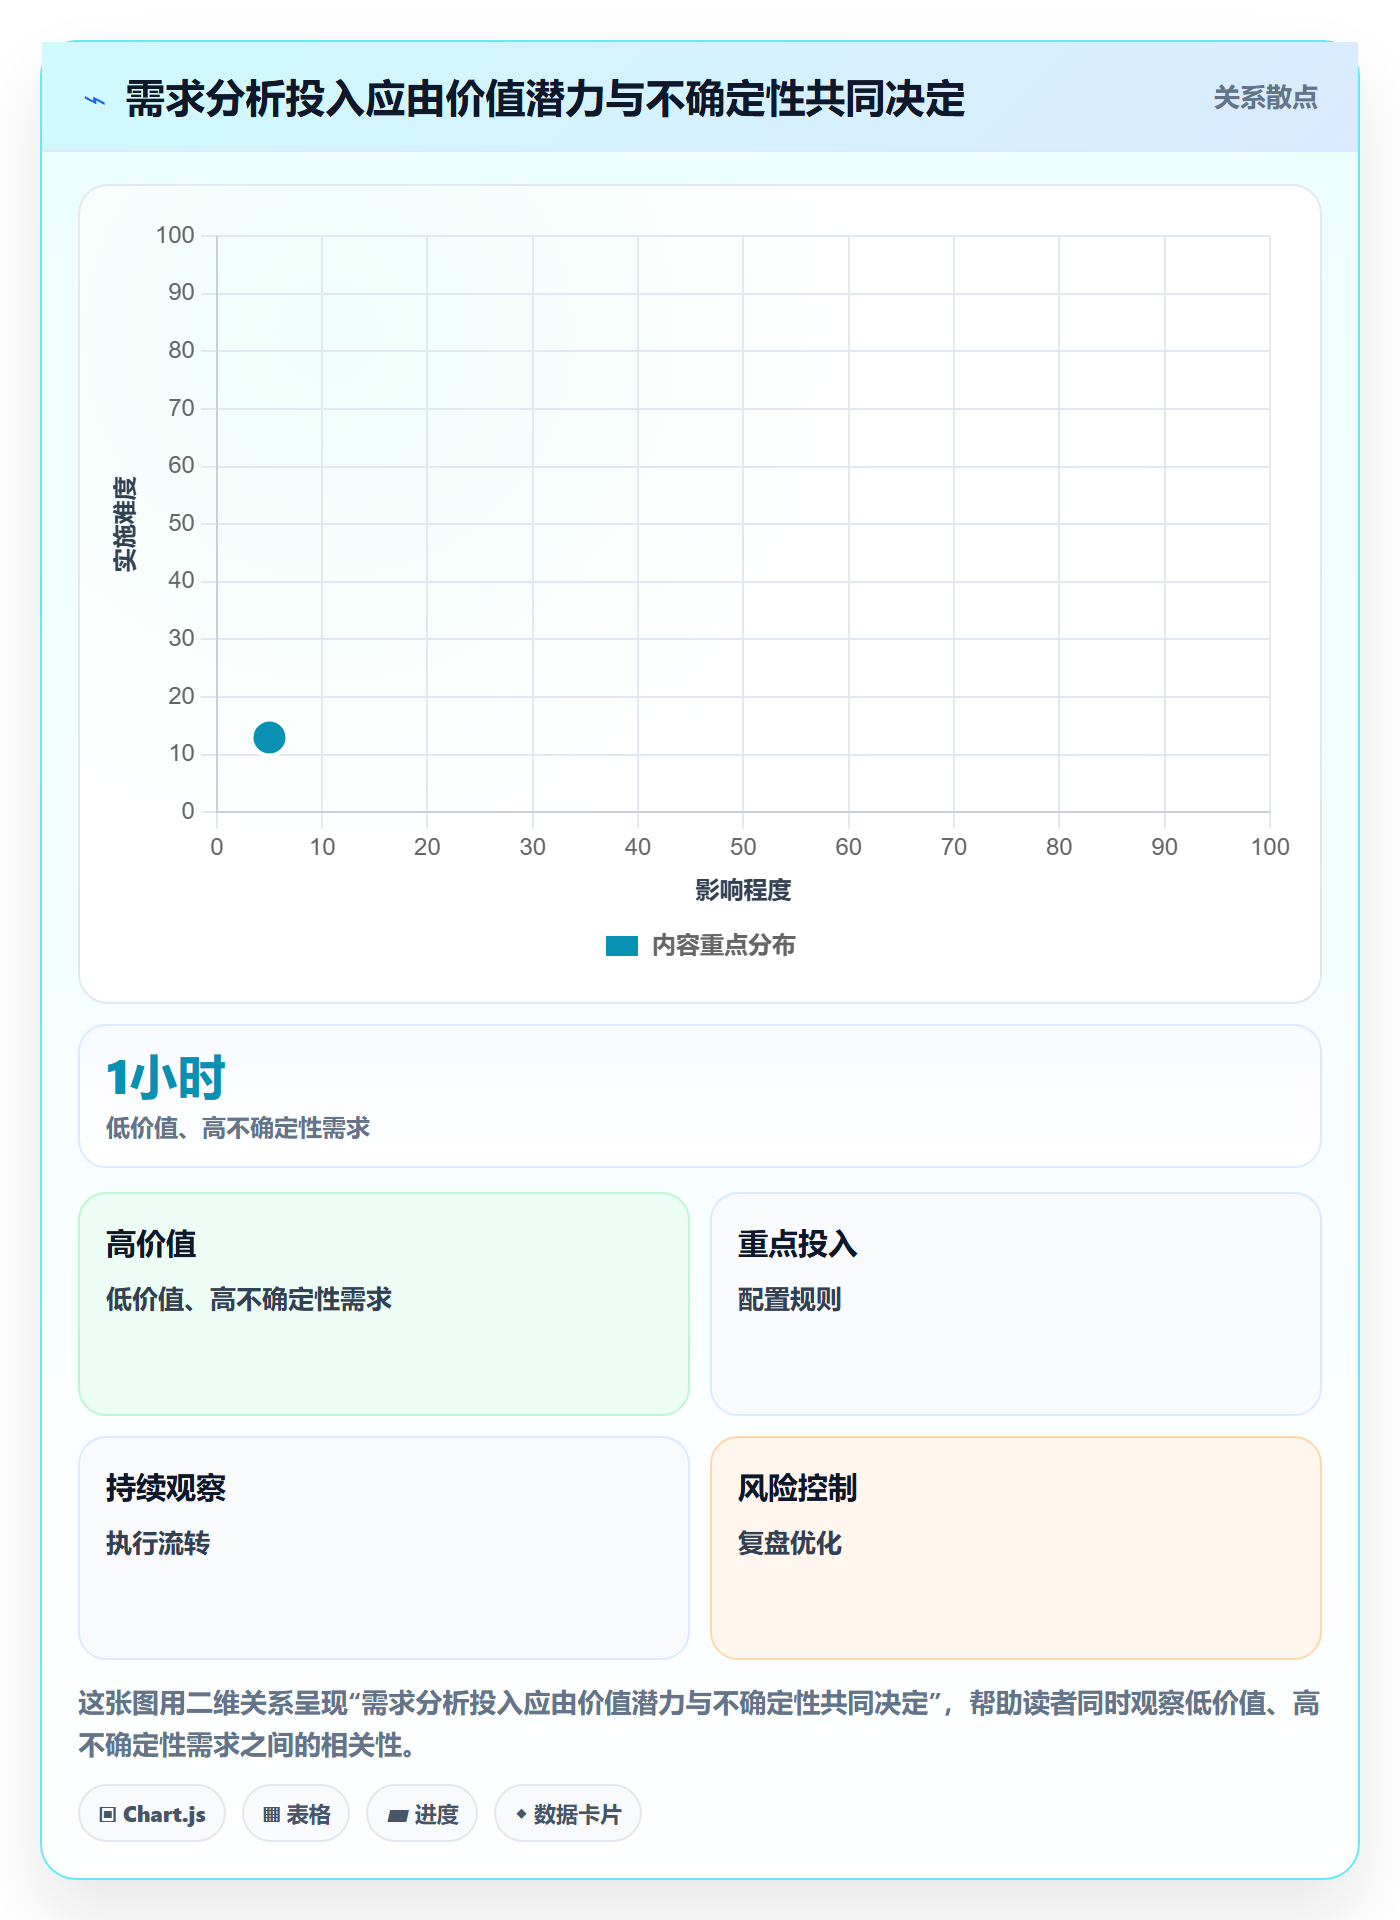Screen dimensions: 1400x1920
Task: Click the bar icon in 进度 chip
Action: 398,1816
